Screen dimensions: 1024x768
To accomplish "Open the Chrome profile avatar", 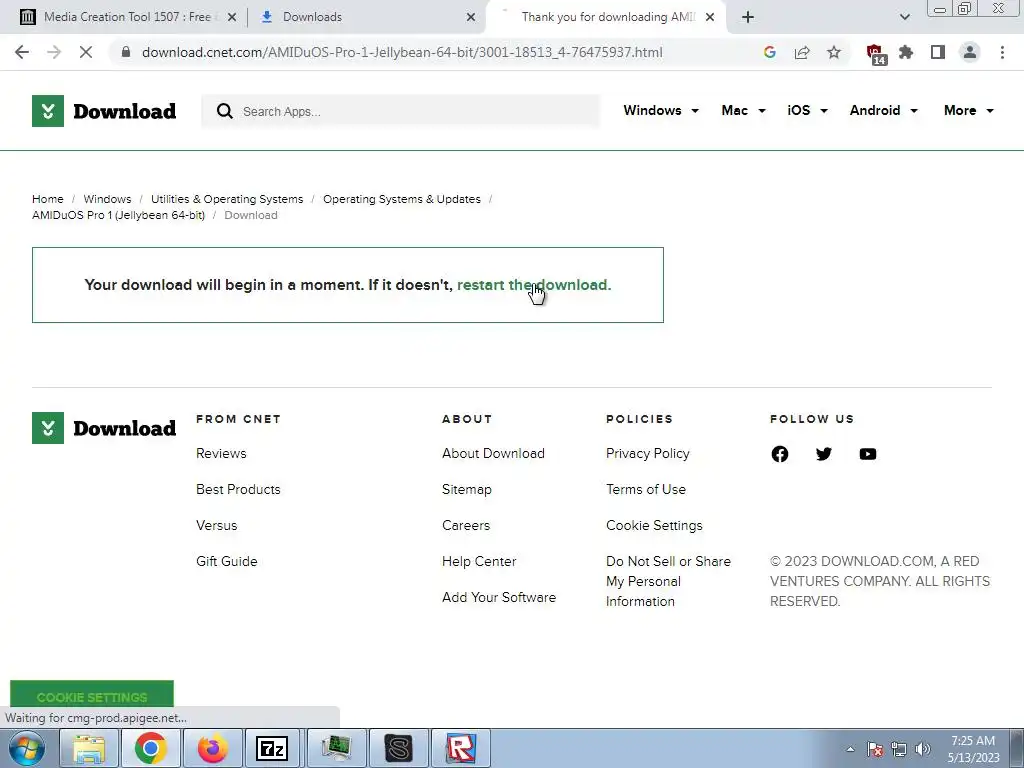I will [x=970, y=52].
